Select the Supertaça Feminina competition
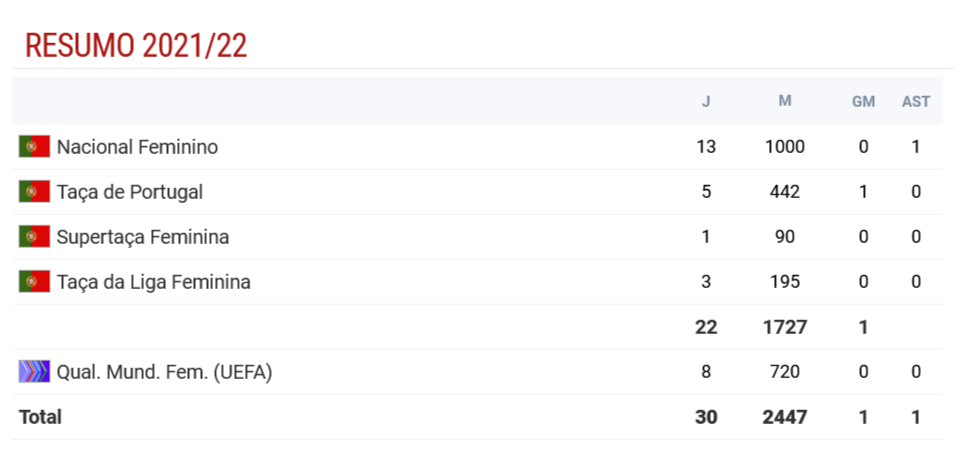The height and width of the screenshot is (460, 966). pos(143,237)
